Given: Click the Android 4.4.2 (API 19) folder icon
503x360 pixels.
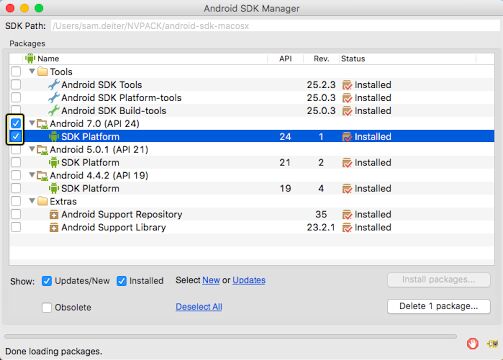Looking at the screenshot, I should pos(42,176).
